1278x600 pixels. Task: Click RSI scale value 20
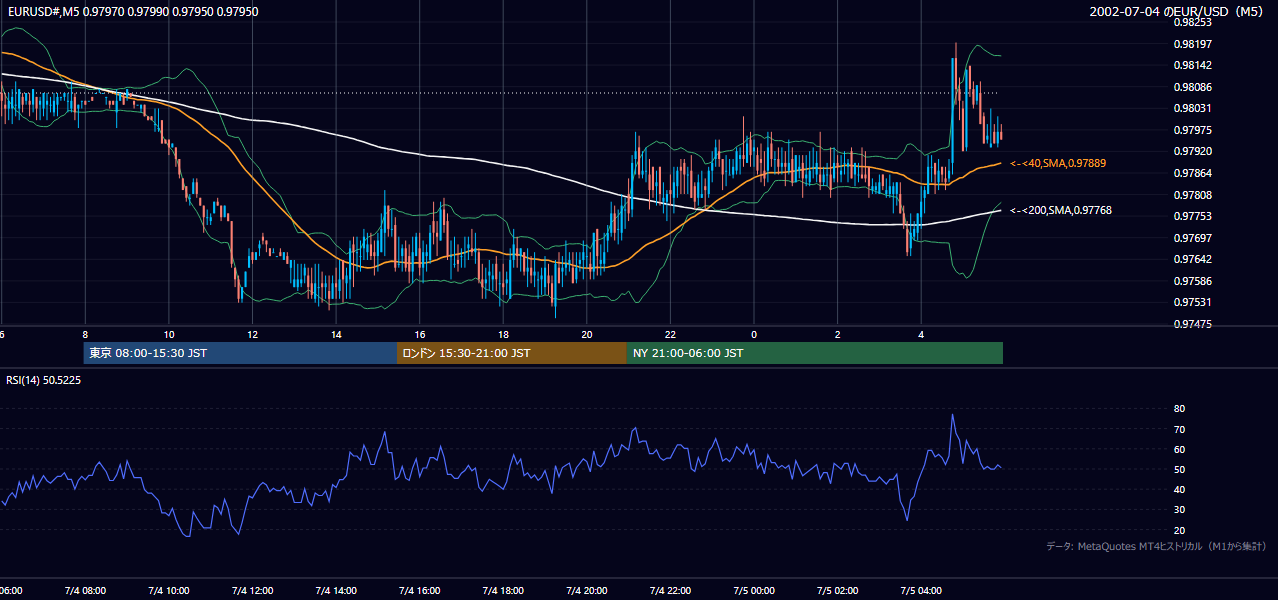pos(1179,530)
